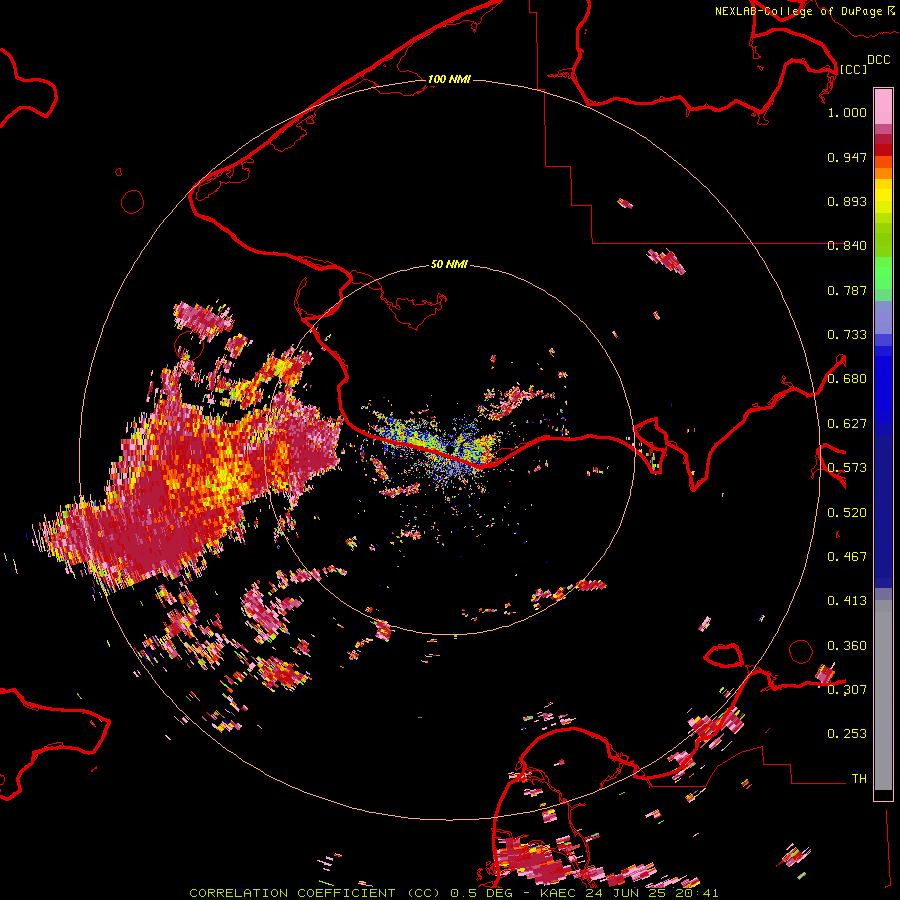Click the 0.840 scale value
Viewport: 900px width, 900px height.
point(847,246)
